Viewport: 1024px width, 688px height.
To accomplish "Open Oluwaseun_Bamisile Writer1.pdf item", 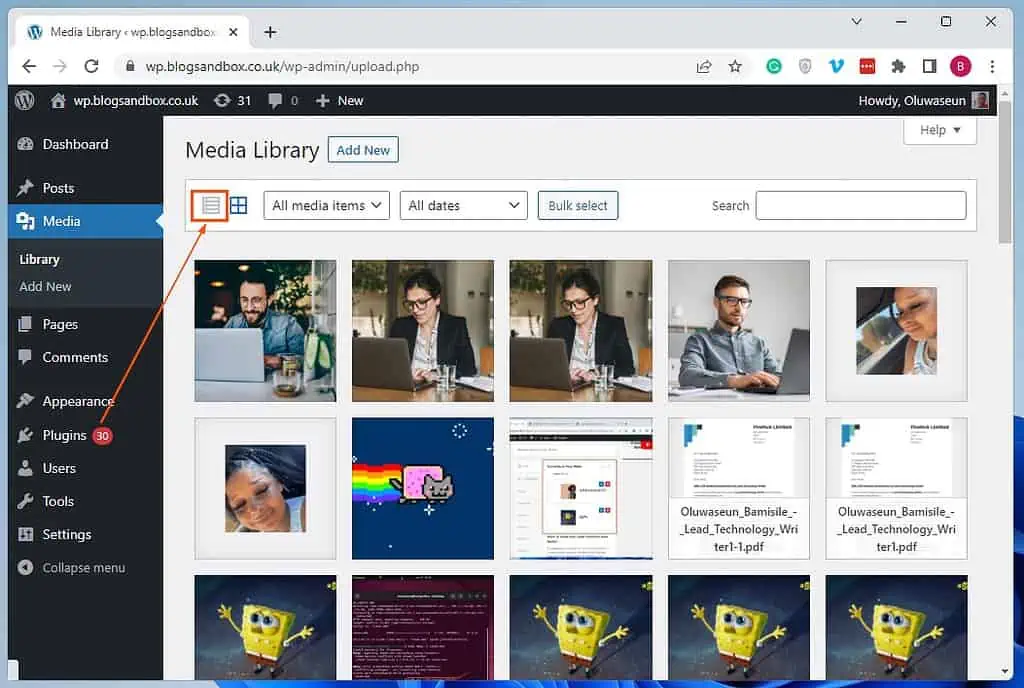I will click(897, 488).
